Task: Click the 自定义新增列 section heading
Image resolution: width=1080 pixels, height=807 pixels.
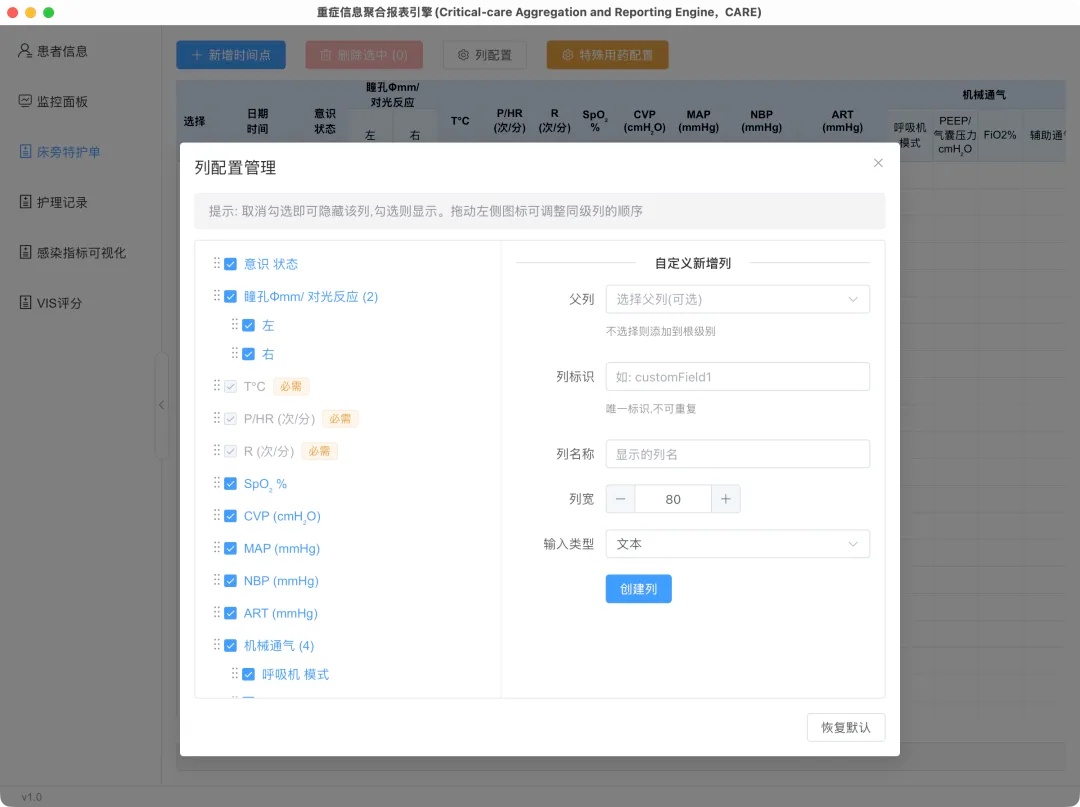Action: [693, 263]
